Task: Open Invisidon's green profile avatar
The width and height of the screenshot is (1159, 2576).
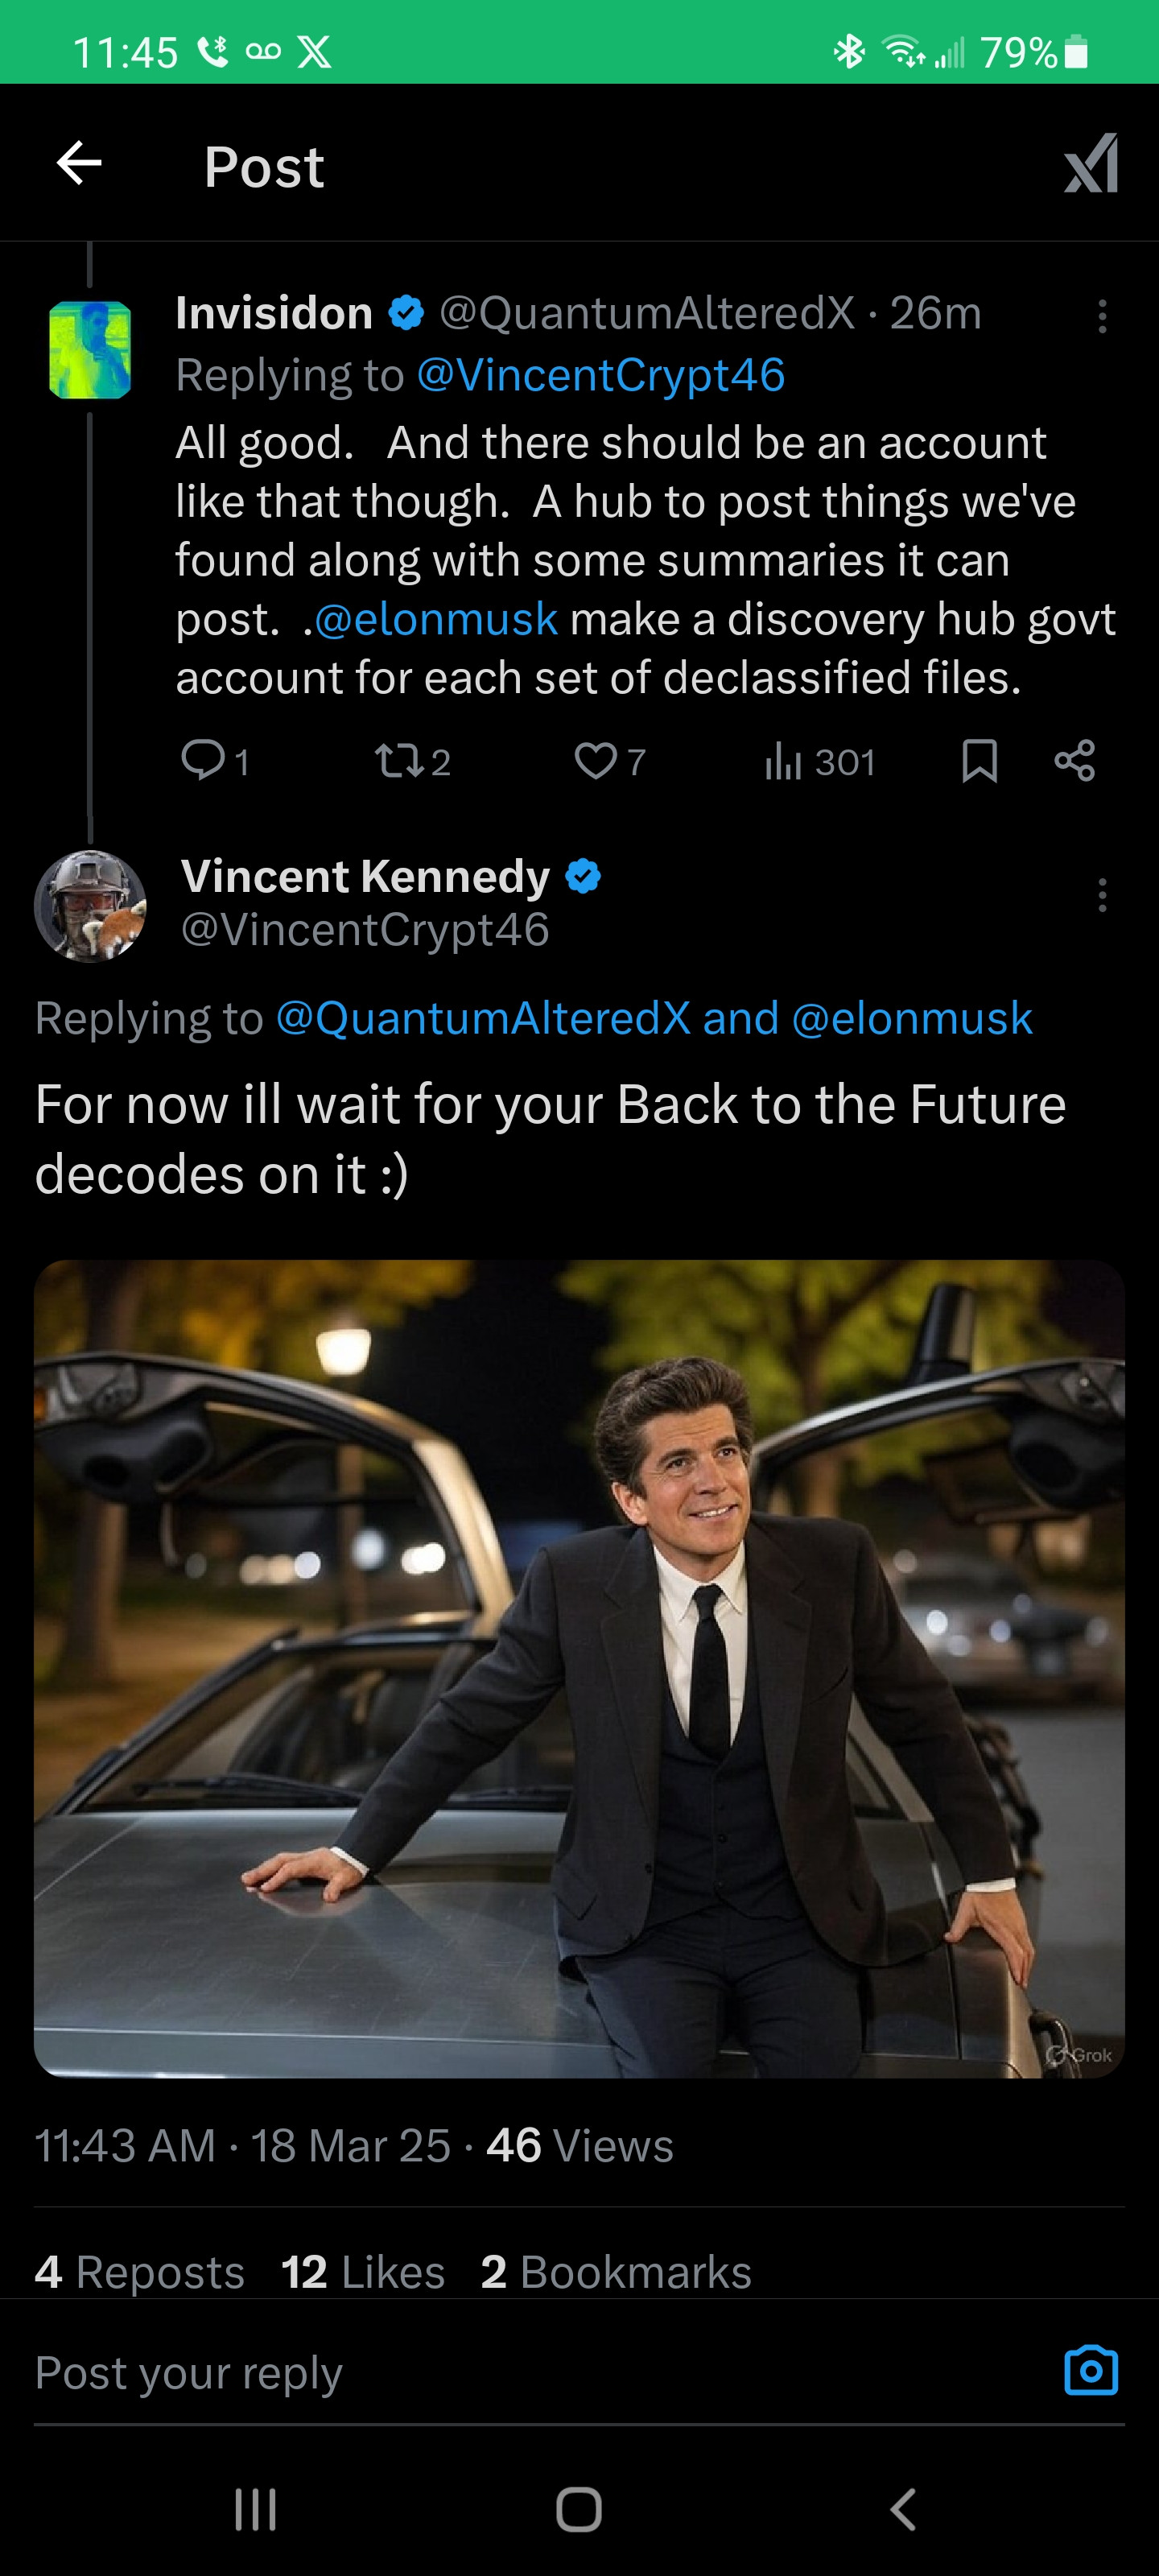Action: pos(90,350)
